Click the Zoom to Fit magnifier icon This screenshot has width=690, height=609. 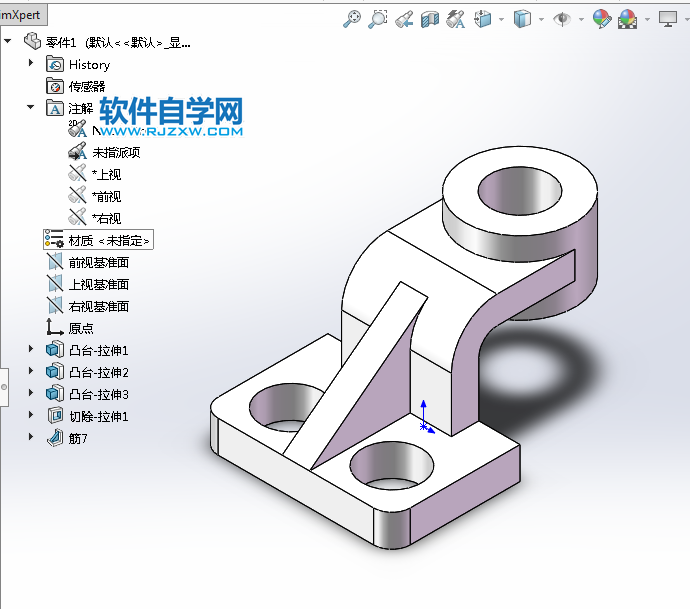(352, 19)
